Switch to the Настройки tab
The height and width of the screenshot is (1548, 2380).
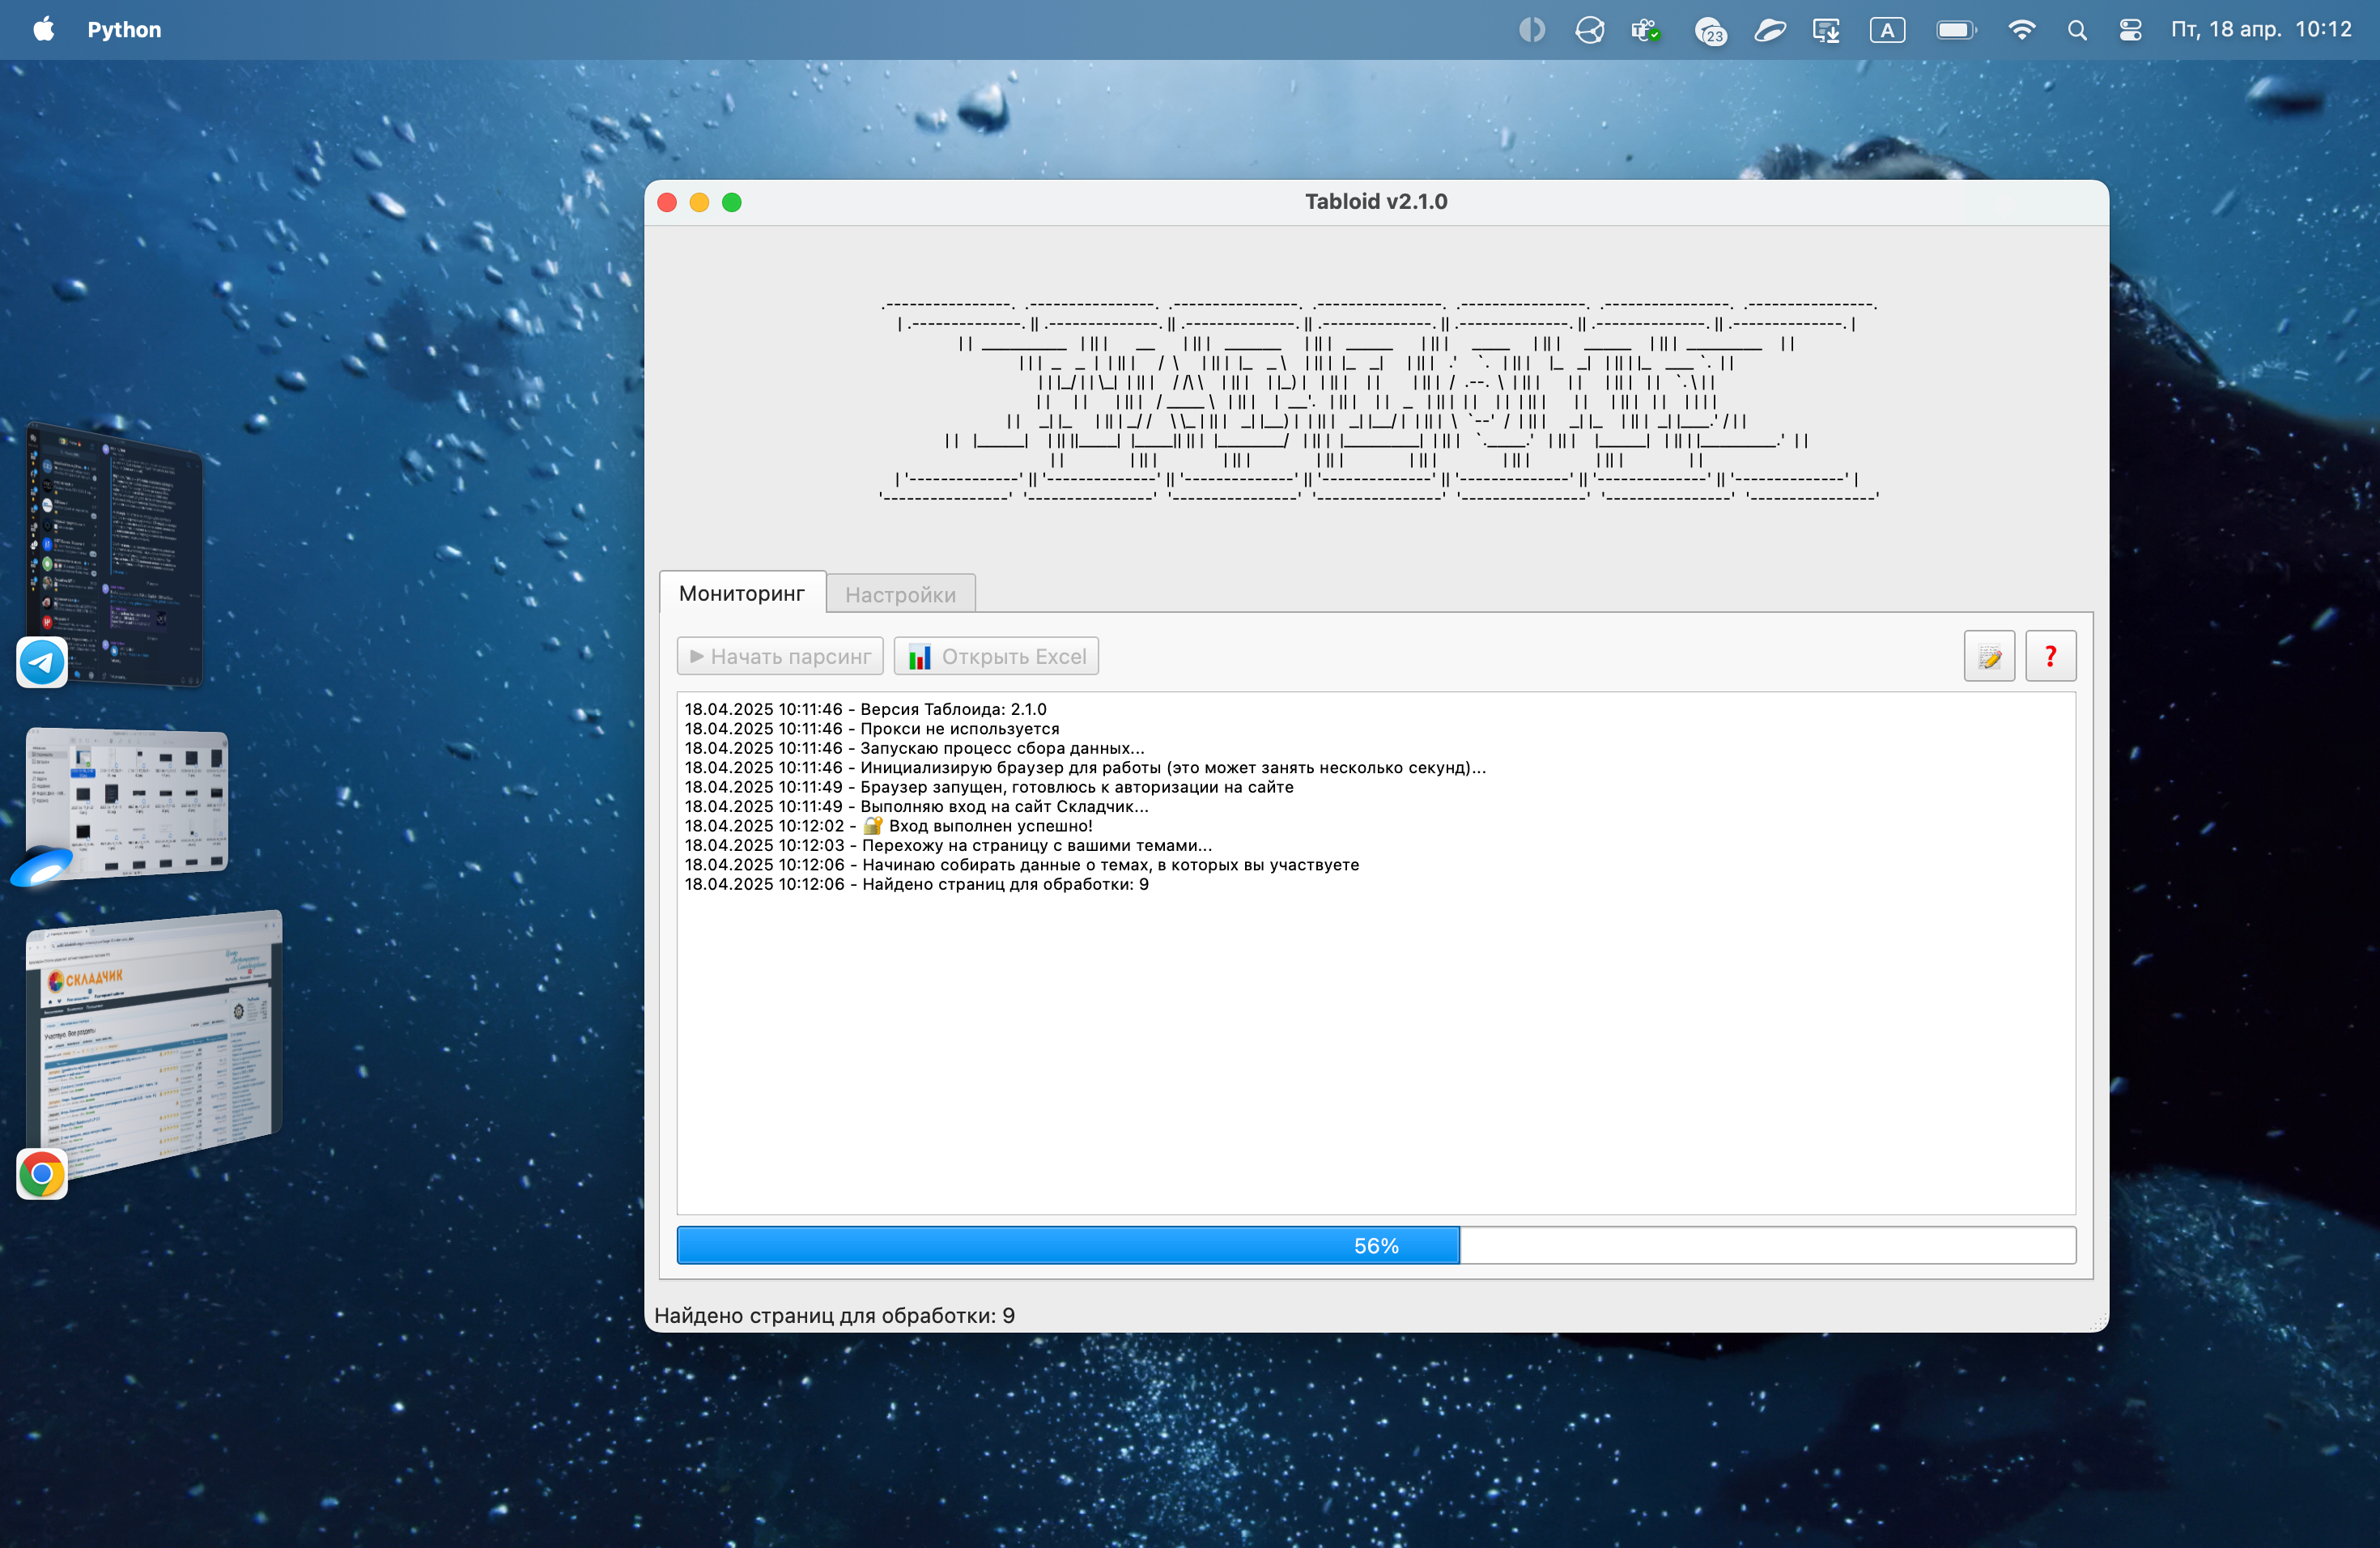tap(900, 595)
